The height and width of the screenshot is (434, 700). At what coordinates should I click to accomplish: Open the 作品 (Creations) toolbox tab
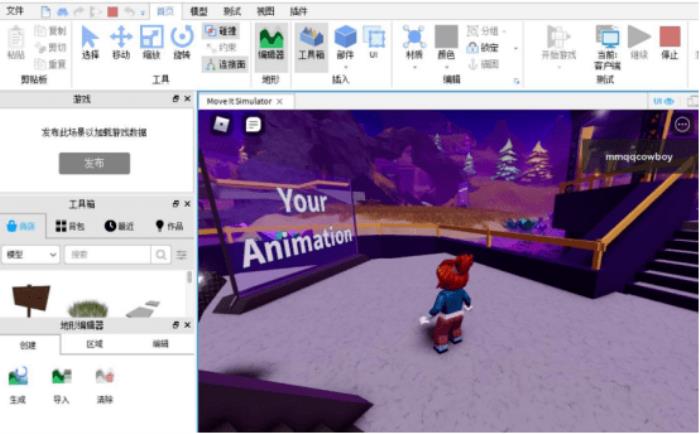(x=169, y=226)
